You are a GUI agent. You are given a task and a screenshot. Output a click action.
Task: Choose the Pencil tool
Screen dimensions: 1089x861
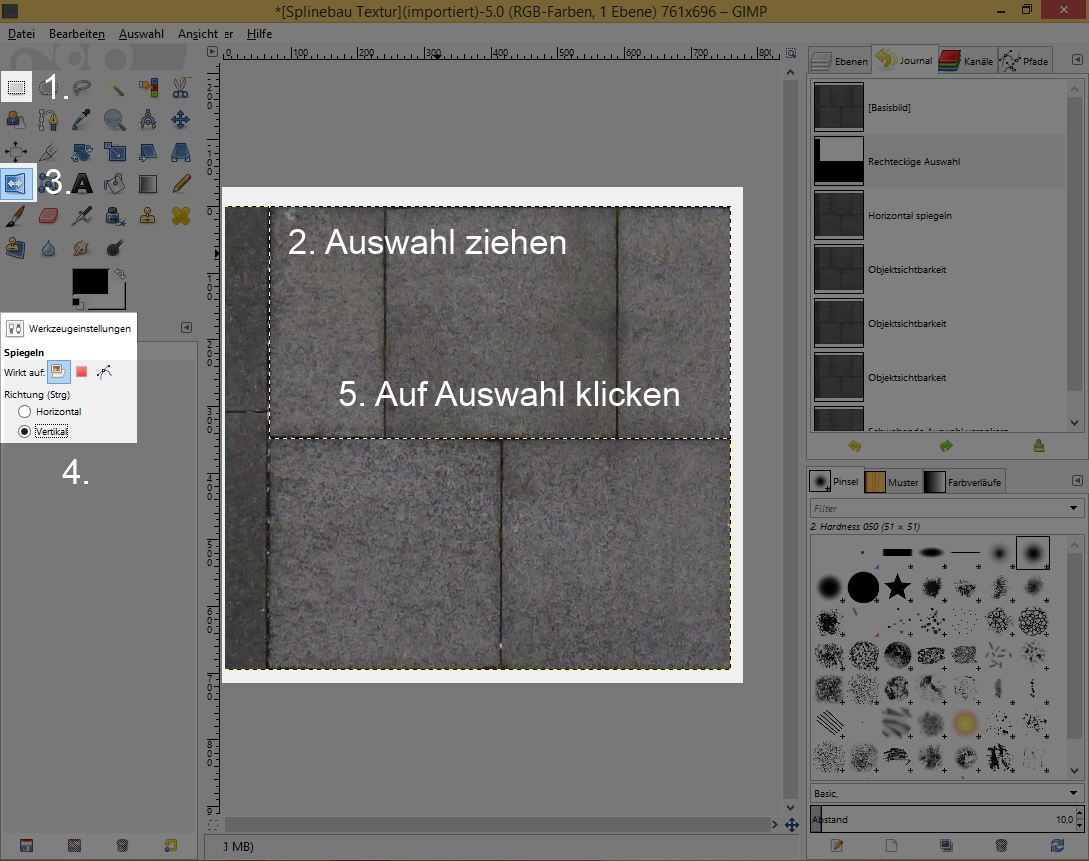[x=180, y=183]
